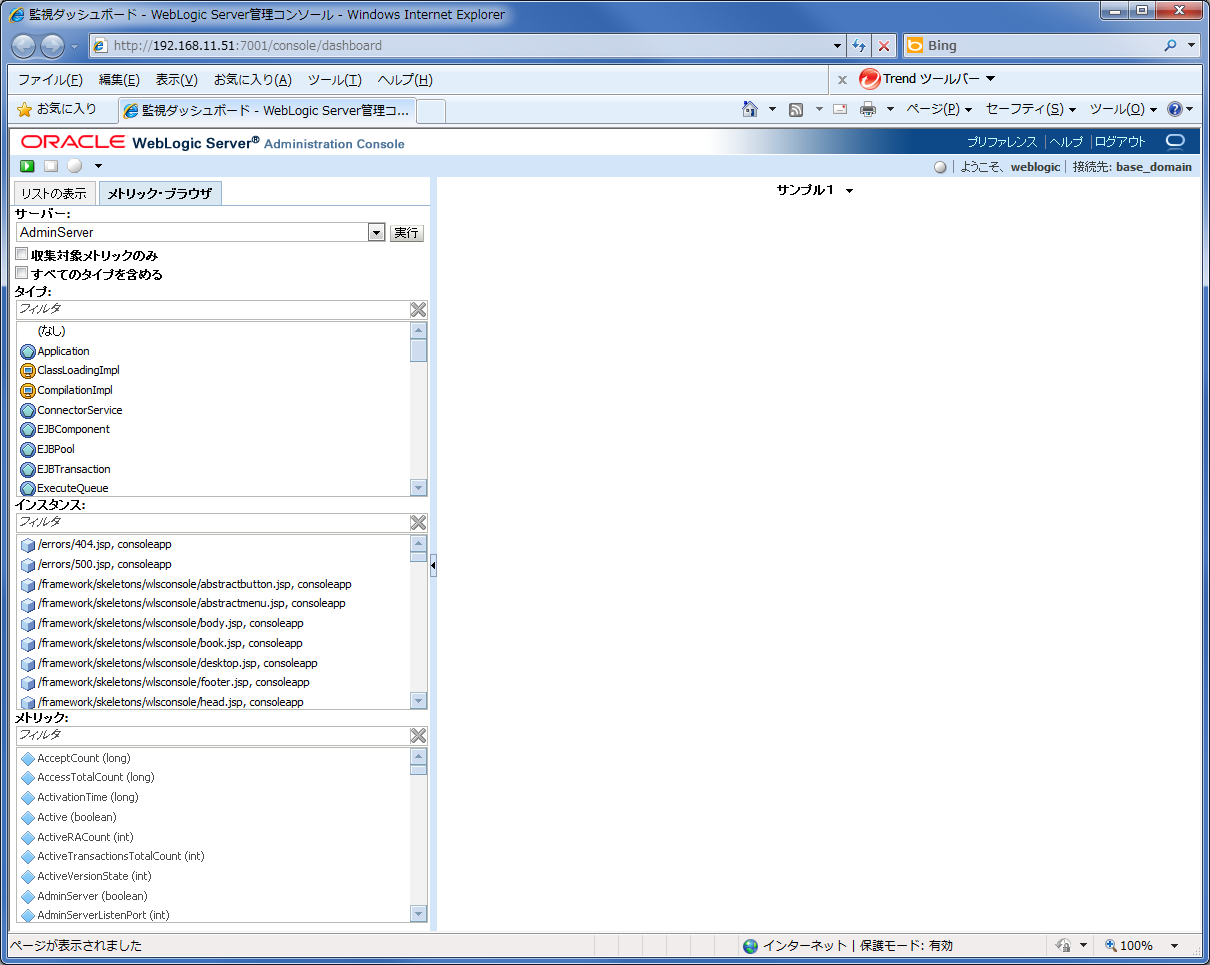
Task: Click the Internet Explorer forward arrow
Action: tap(52, 46)
